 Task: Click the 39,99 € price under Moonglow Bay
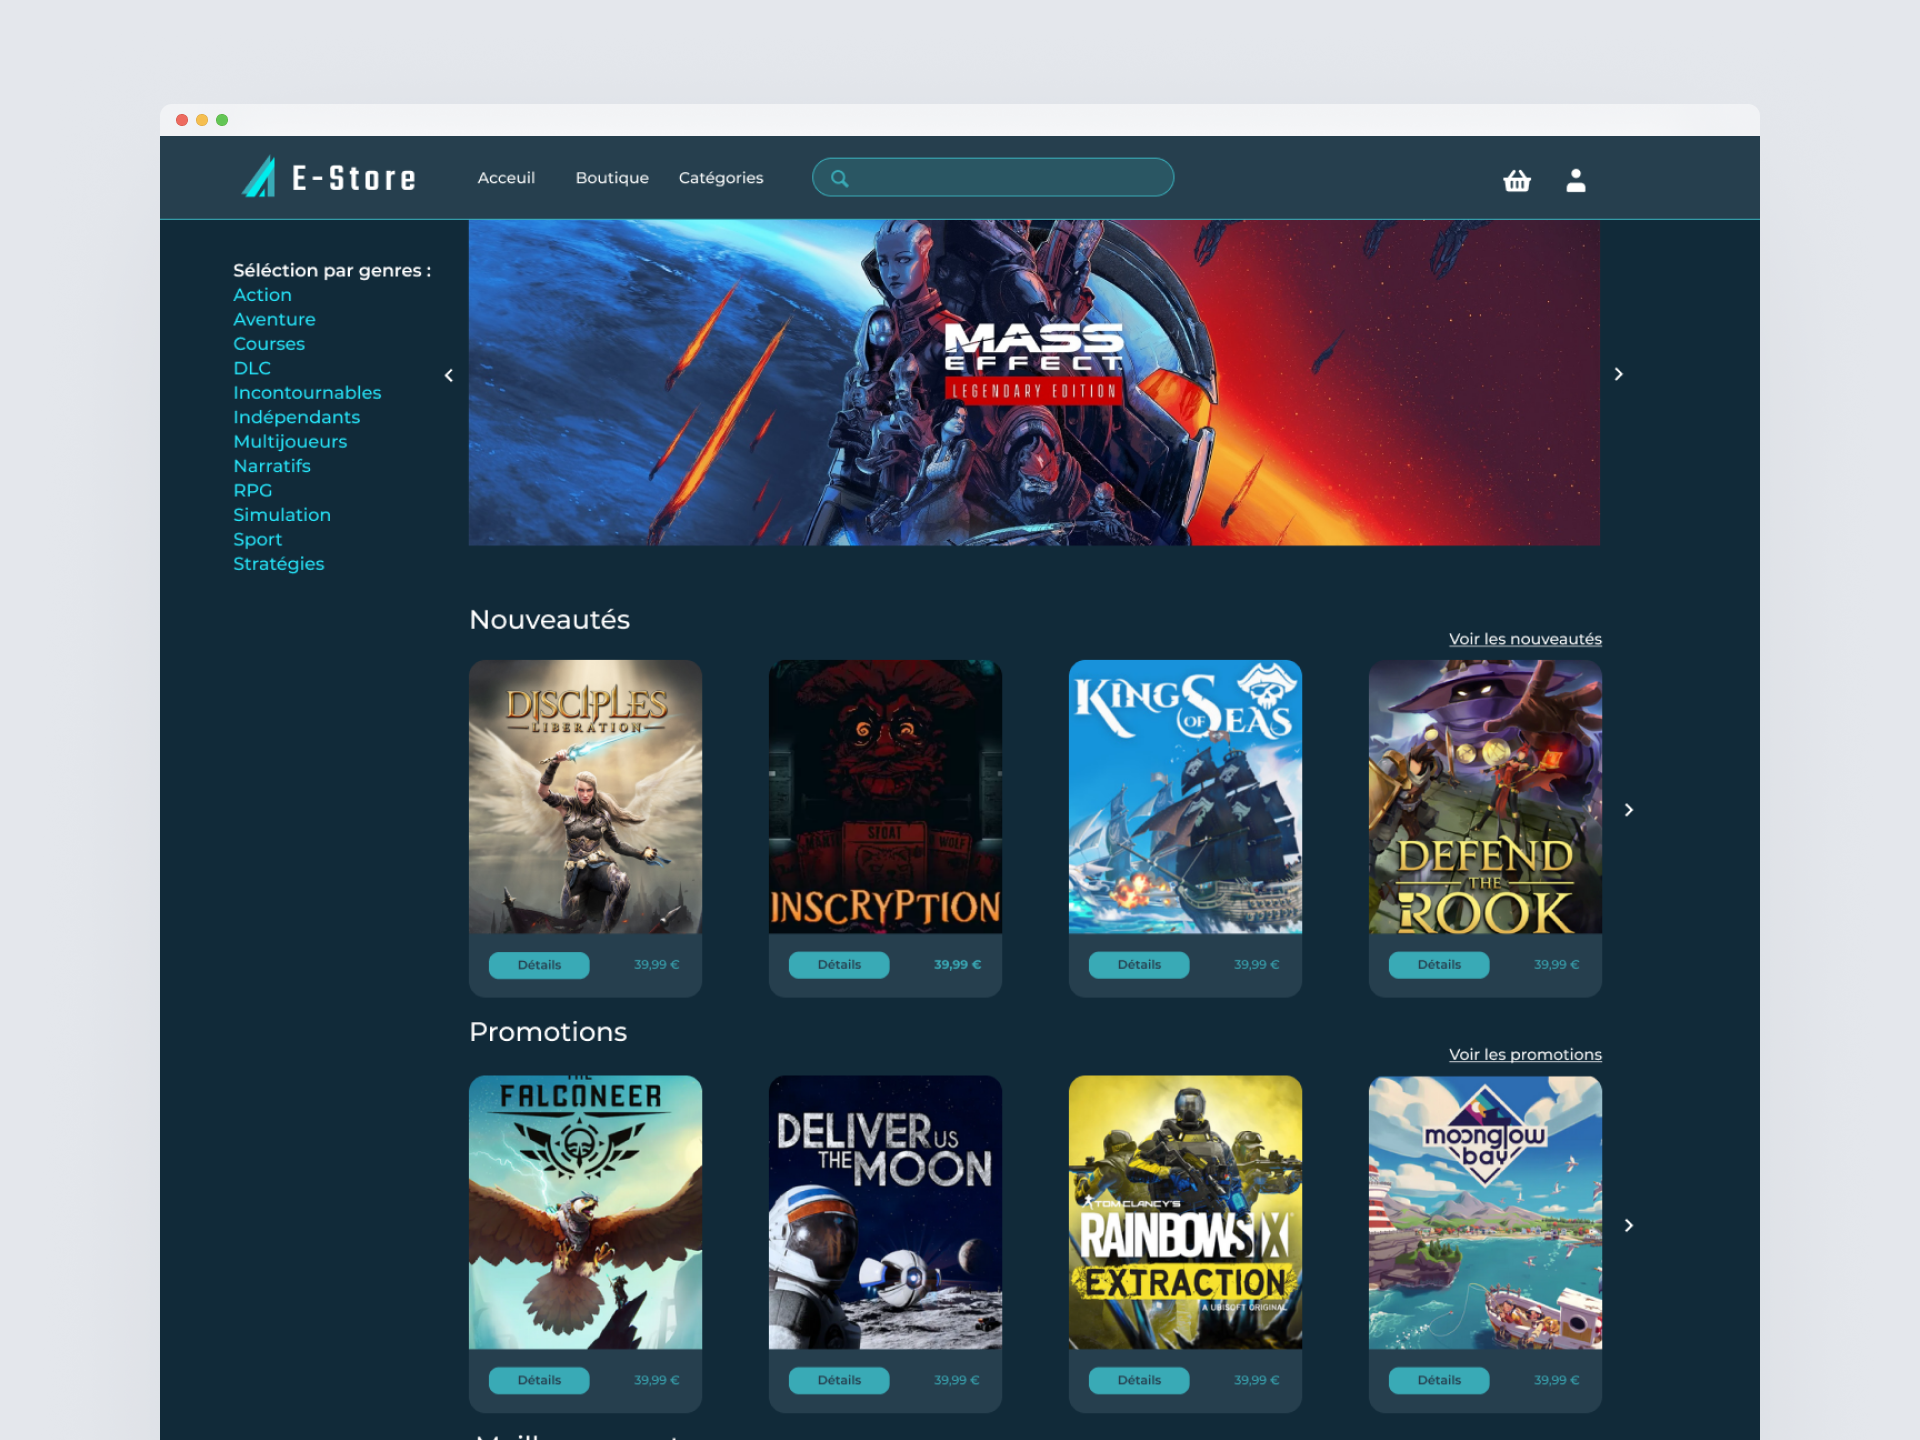click(1557, 1380)
